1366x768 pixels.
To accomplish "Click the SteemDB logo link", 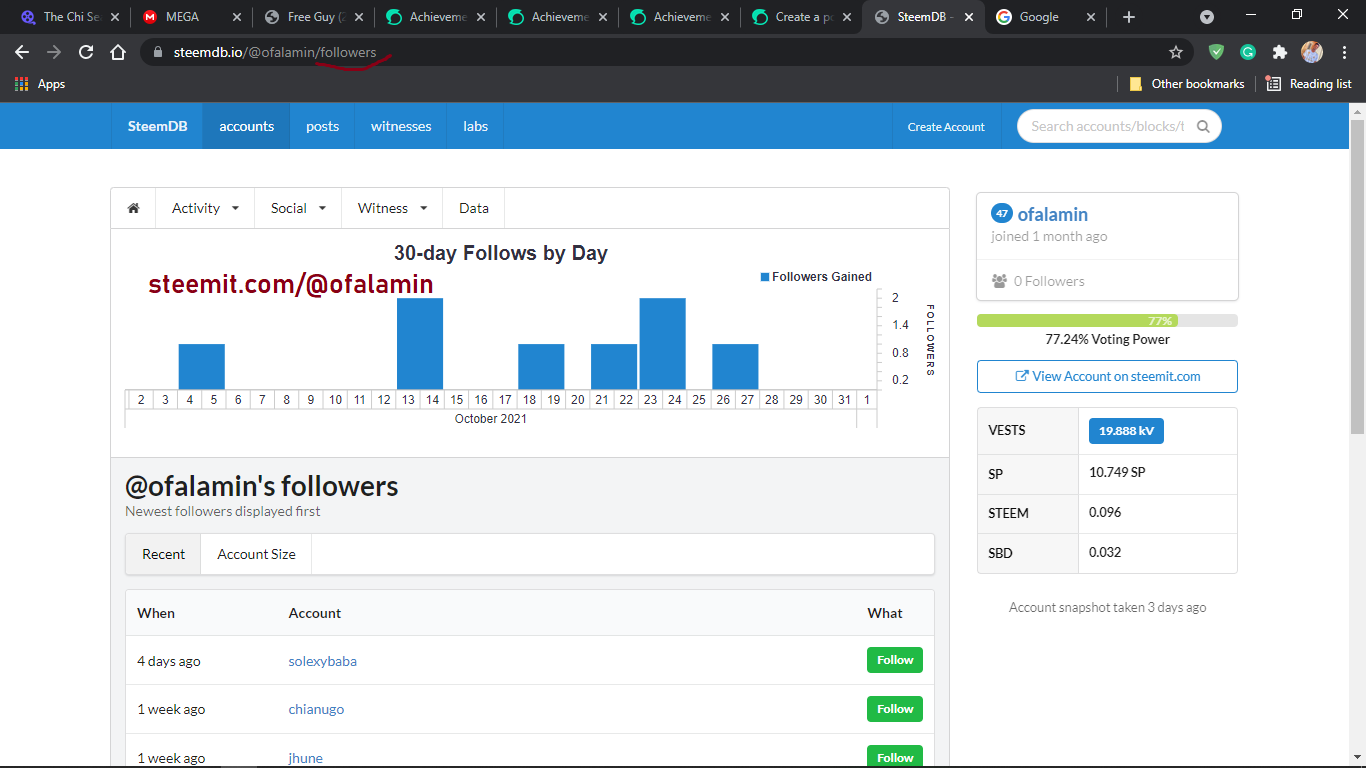I will tap(157, 126).
